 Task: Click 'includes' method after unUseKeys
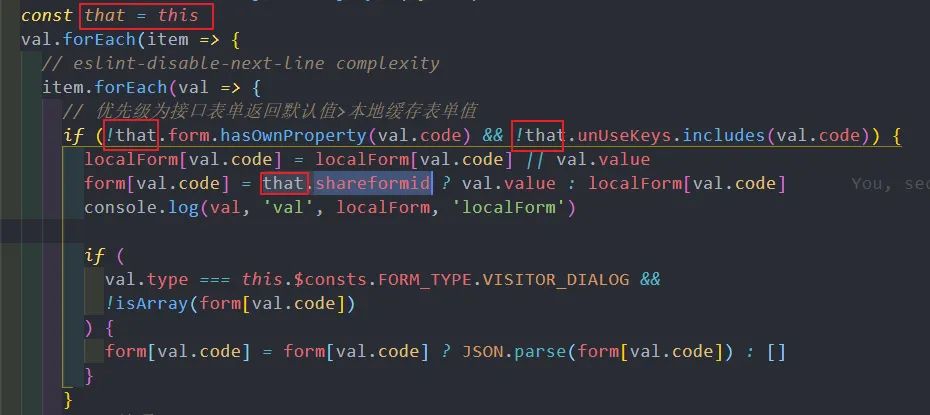click(x=724, y=136)
